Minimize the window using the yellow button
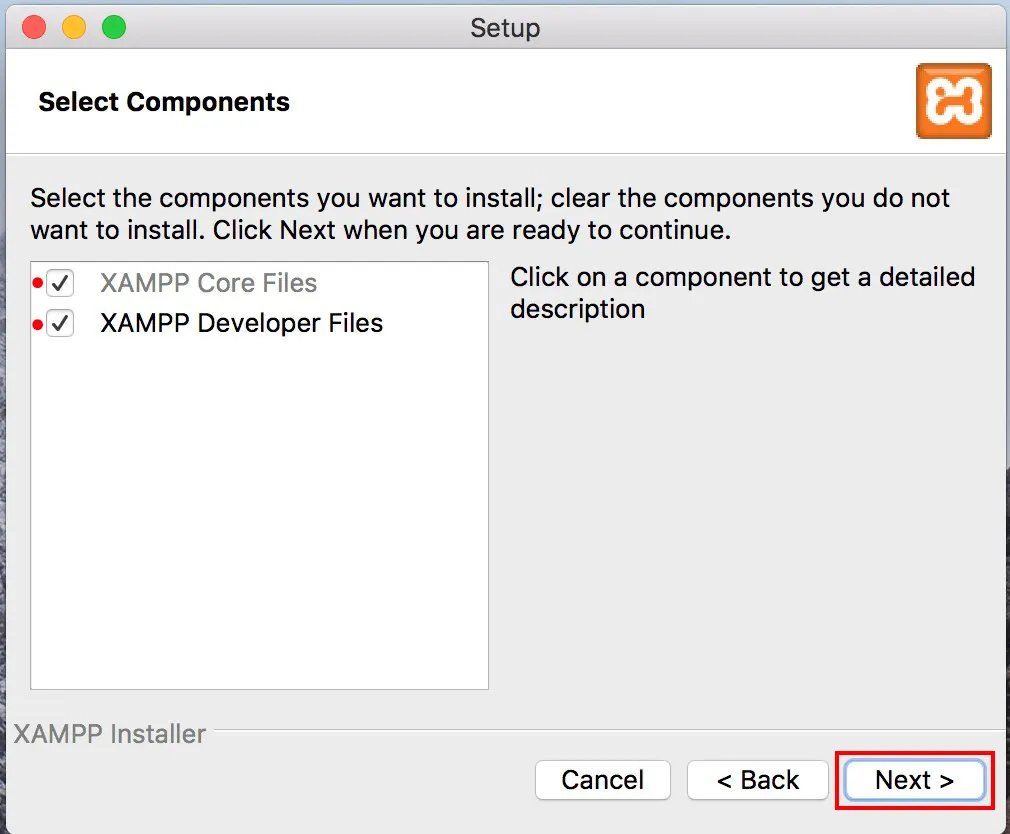The width and height of the screenshot is (1010, 834). coord(74,28)
